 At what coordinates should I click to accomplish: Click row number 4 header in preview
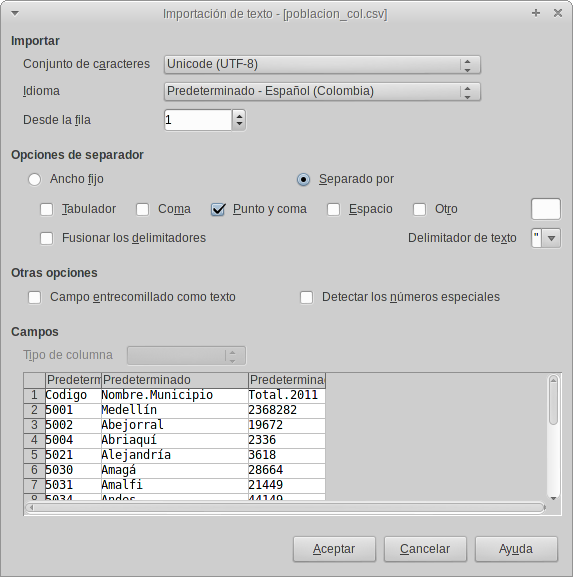click(34, 440)
